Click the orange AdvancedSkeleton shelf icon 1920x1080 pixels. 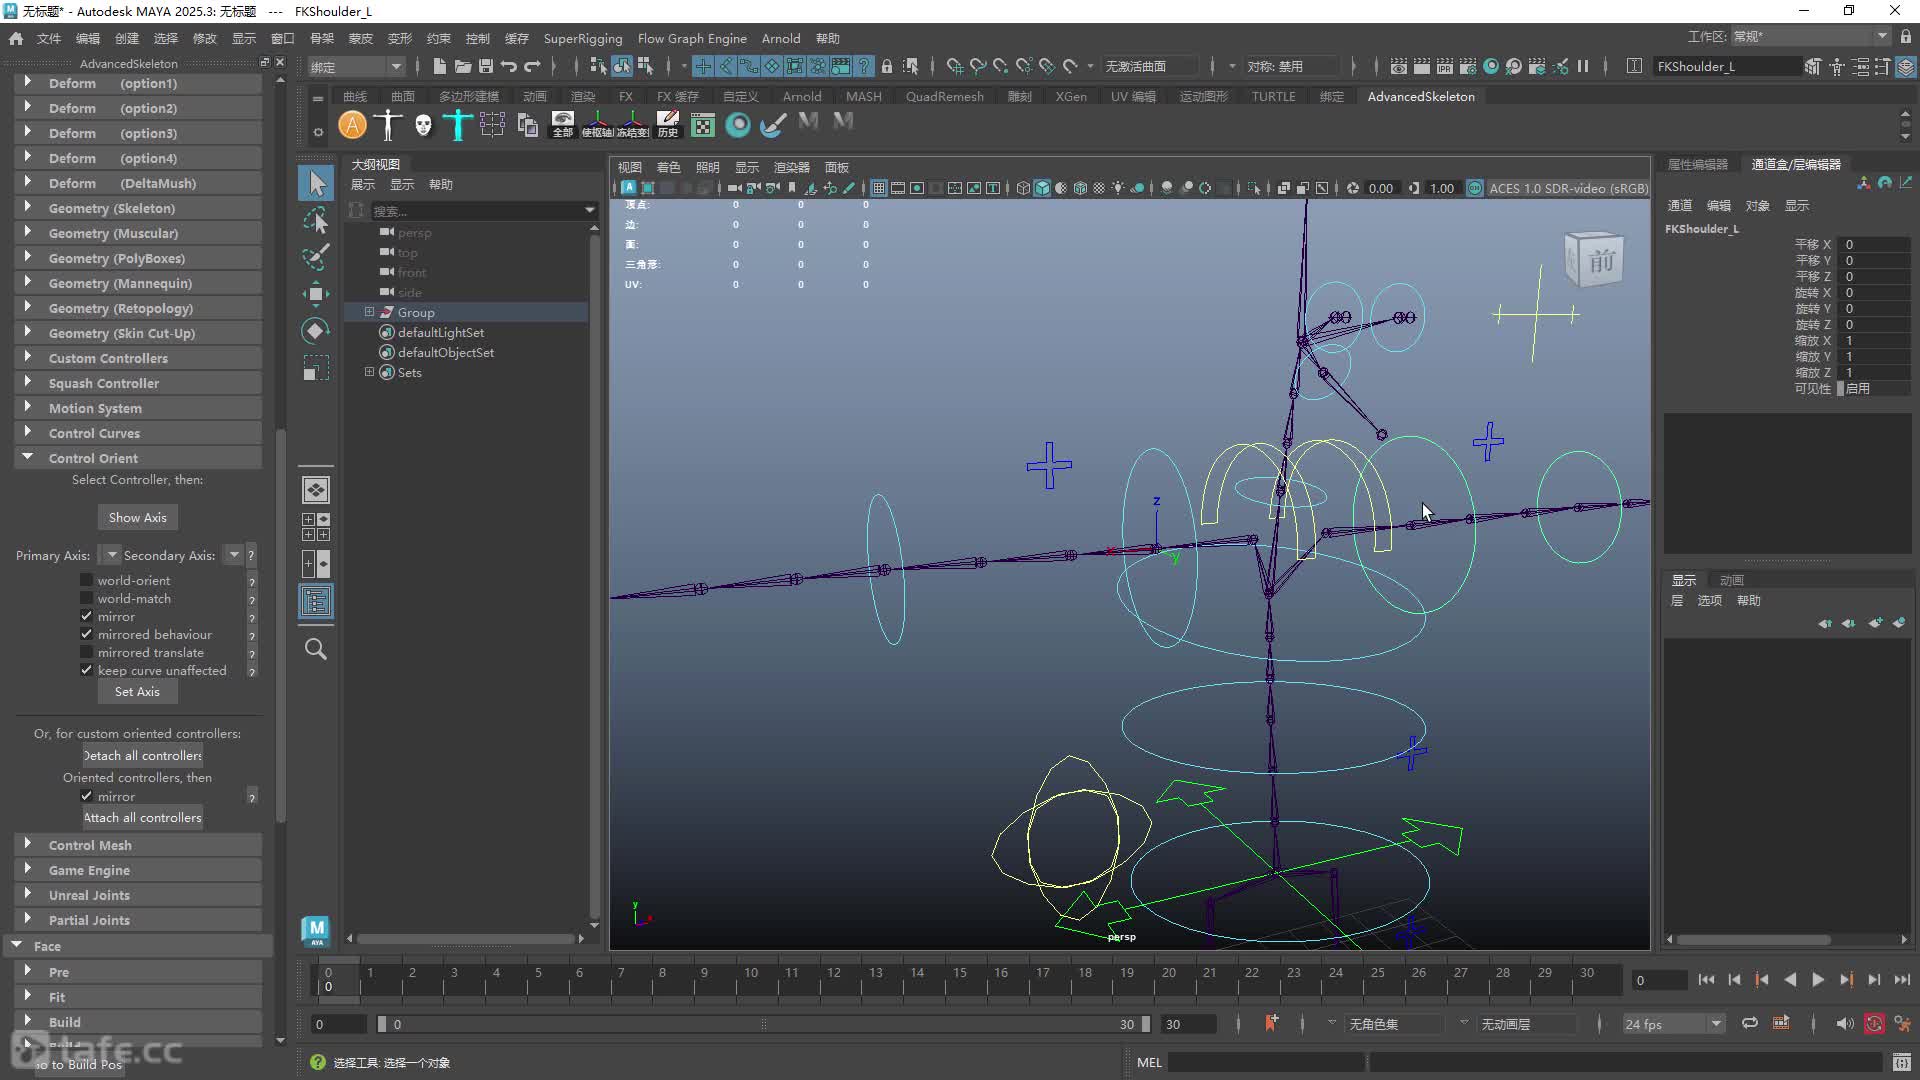(x=352, y=125)
